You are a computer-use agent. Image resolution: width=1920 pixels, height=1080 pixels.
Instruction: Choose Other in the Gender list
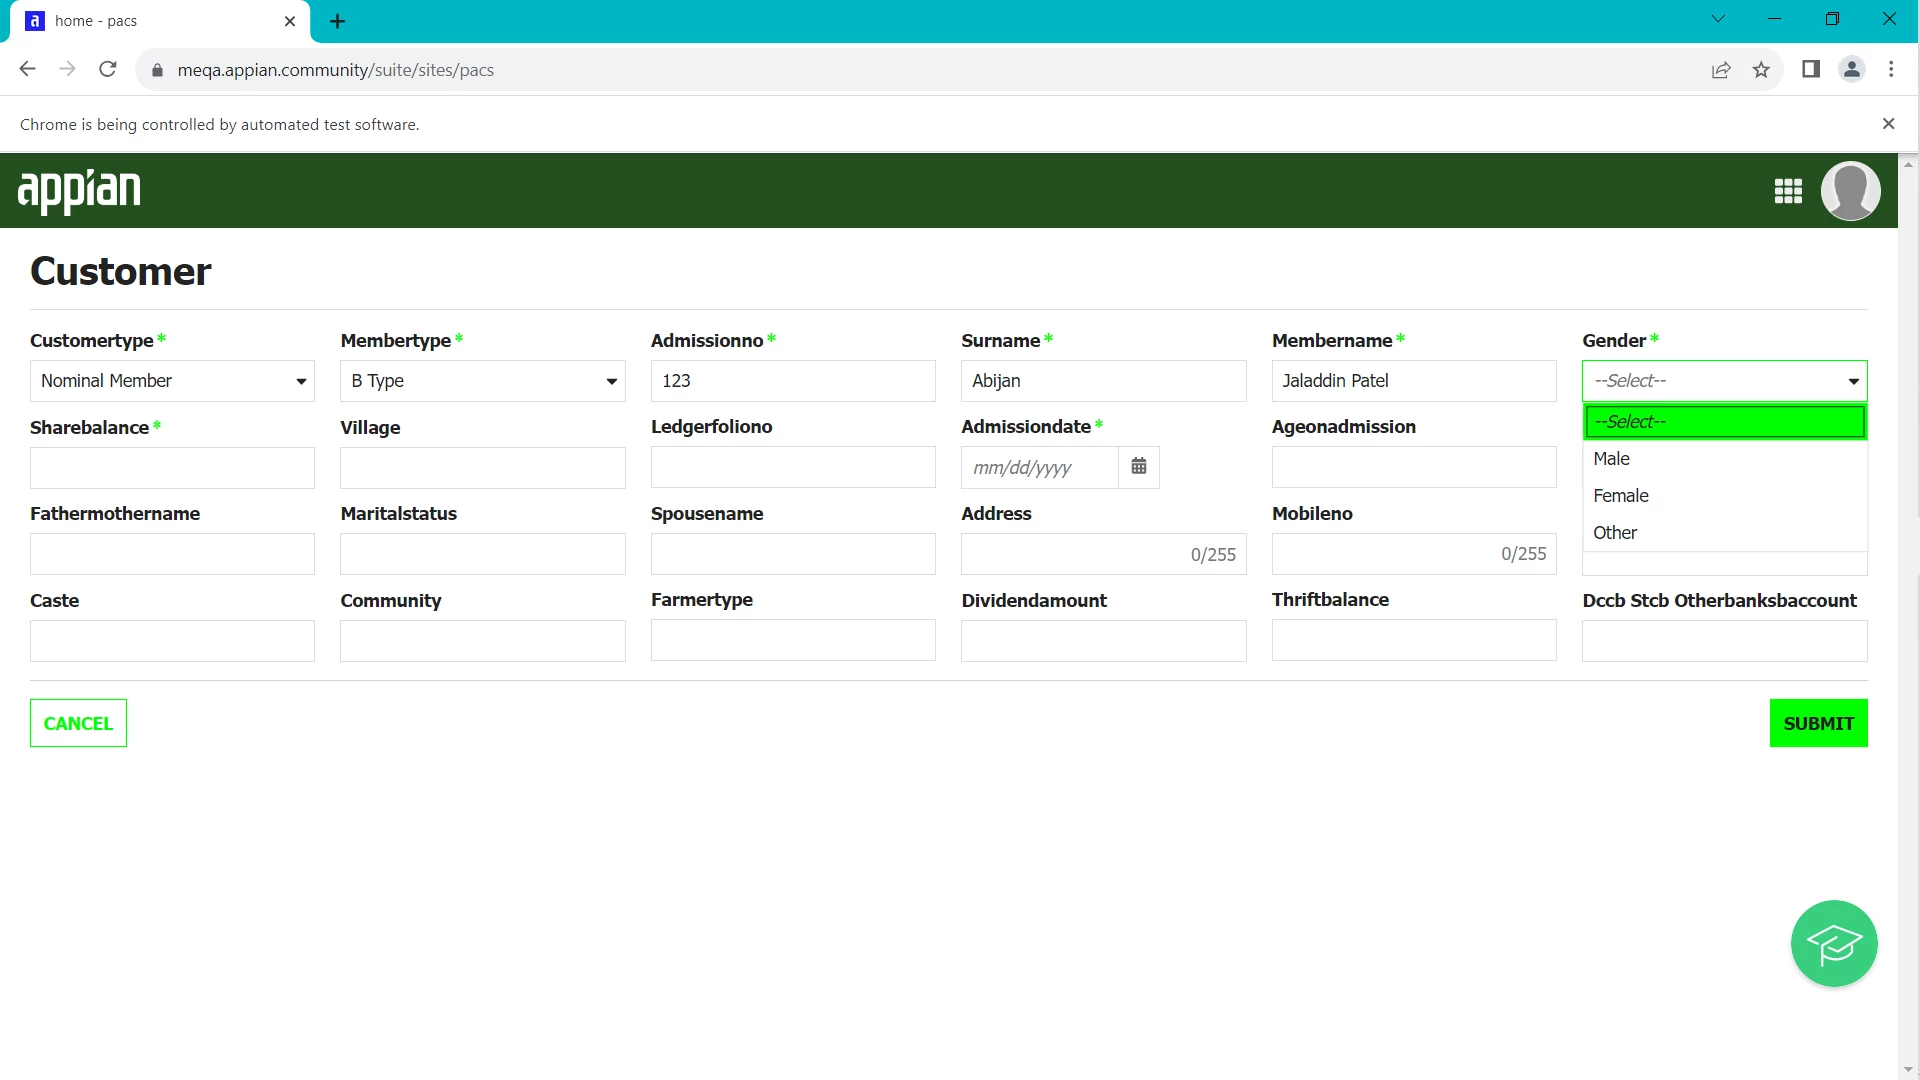tap(1724, 533)
